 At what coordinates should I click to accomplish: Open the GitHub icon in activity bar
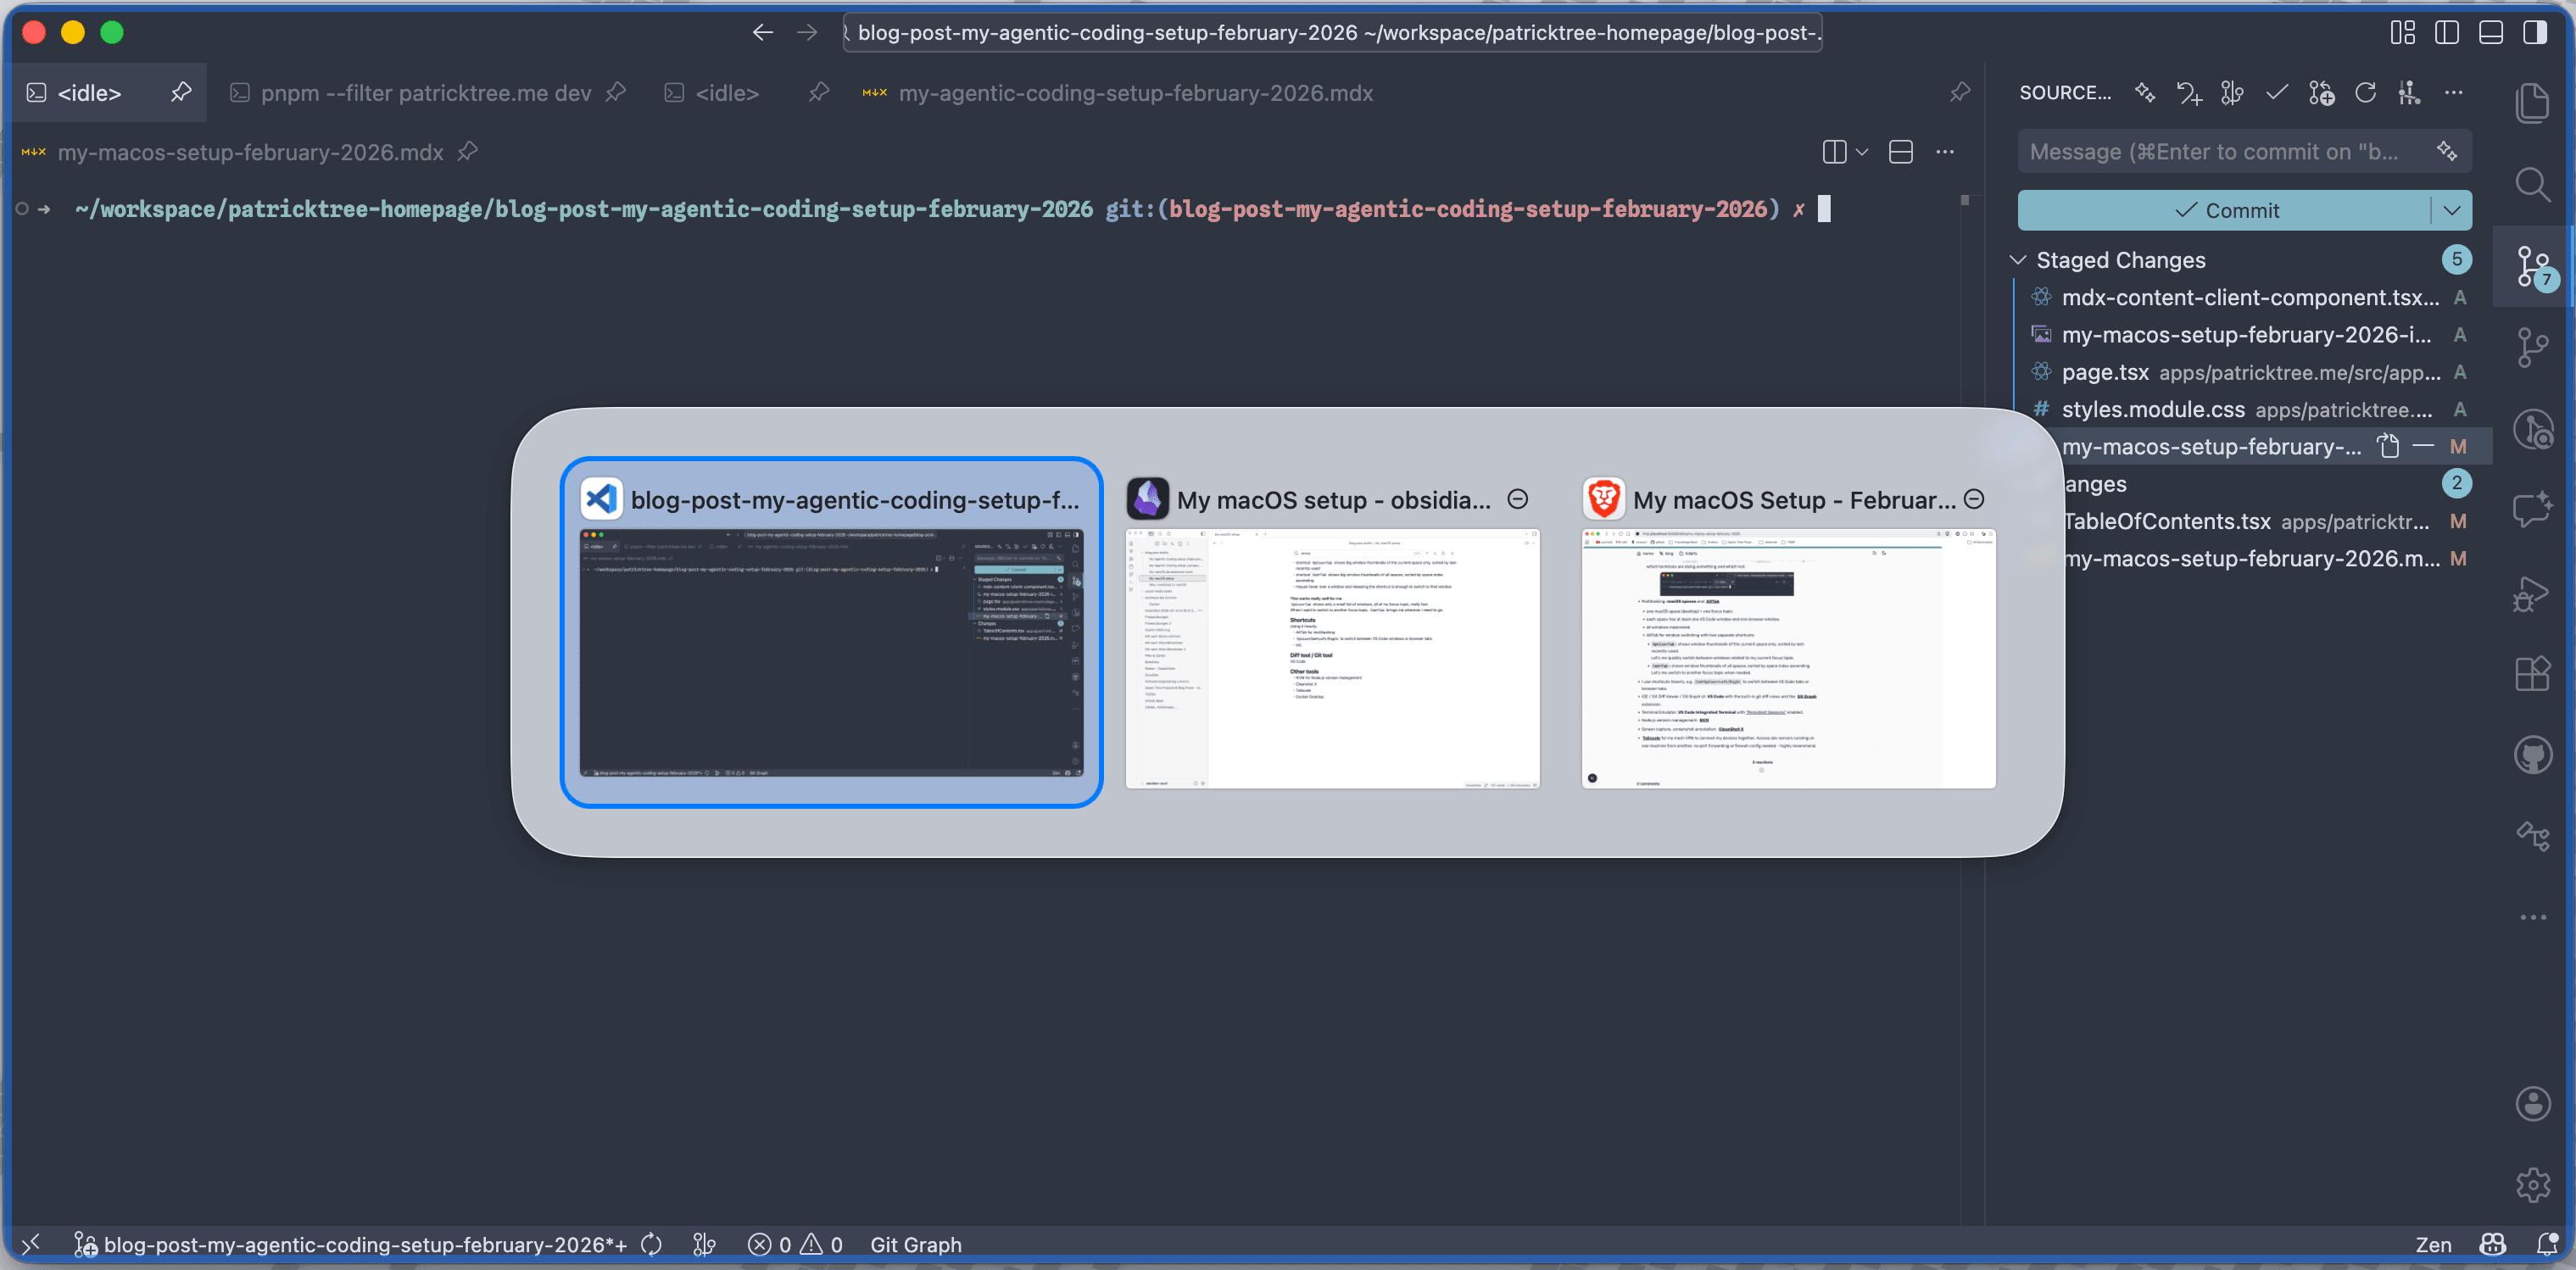pyautogui.click(x=2532, y=755)
